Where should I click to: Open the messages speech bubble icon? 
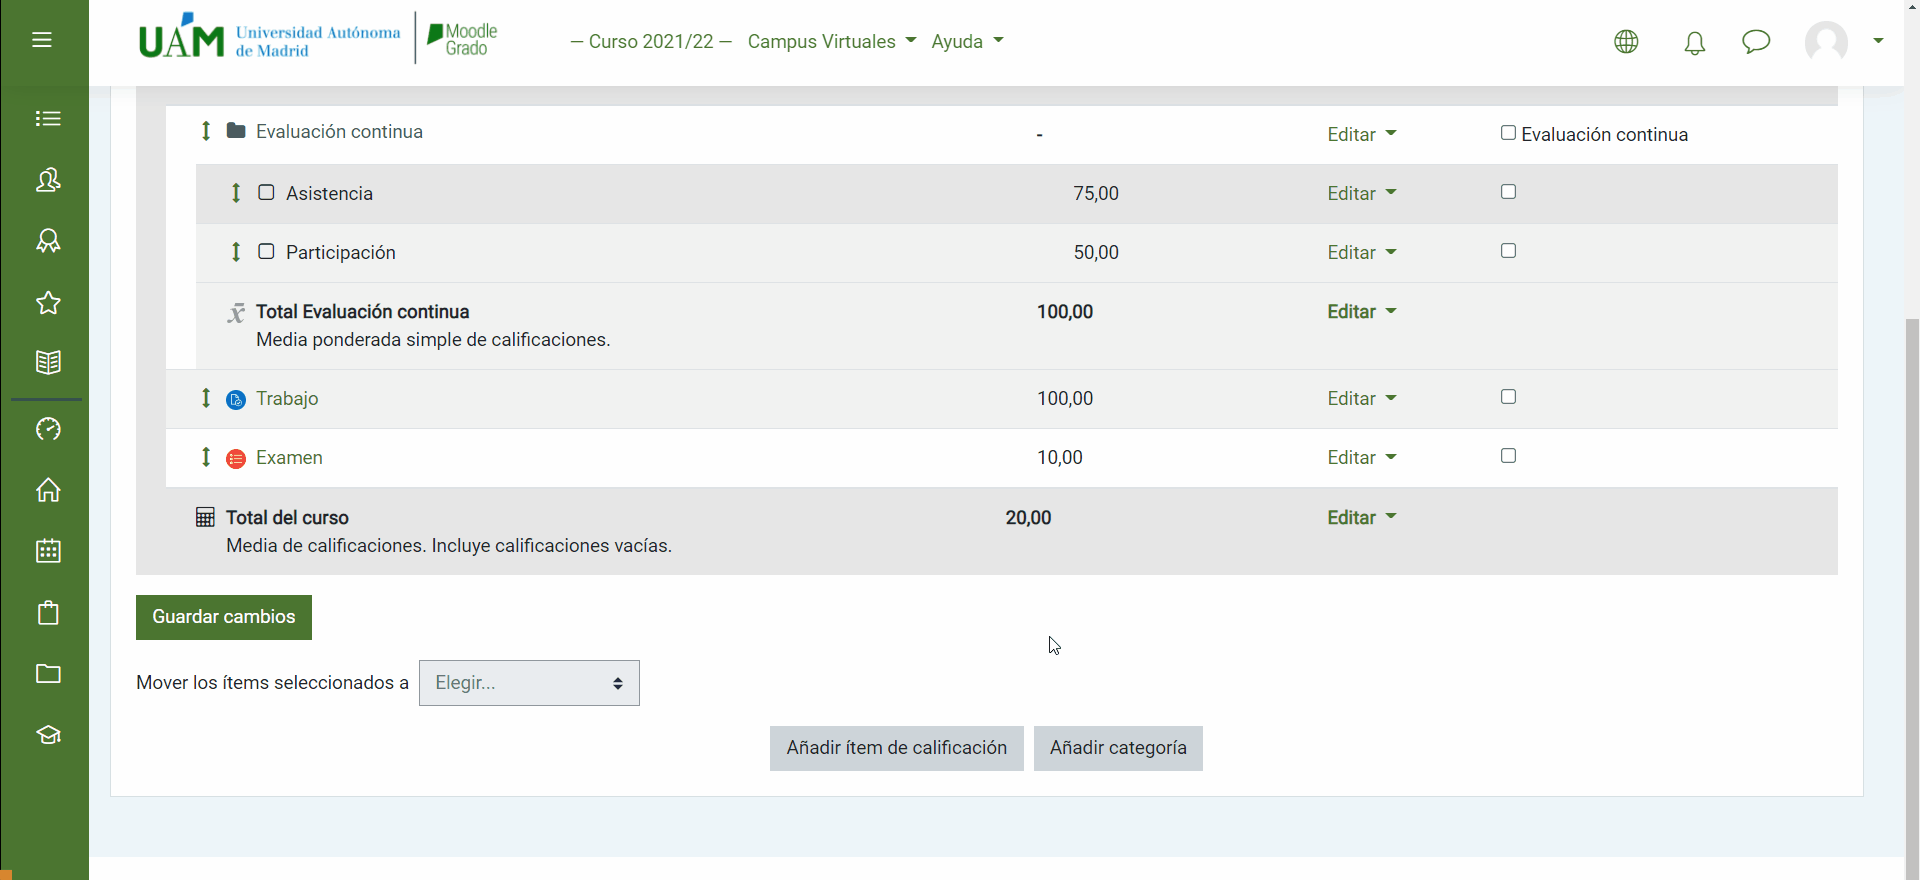[x=1755, y=42]
